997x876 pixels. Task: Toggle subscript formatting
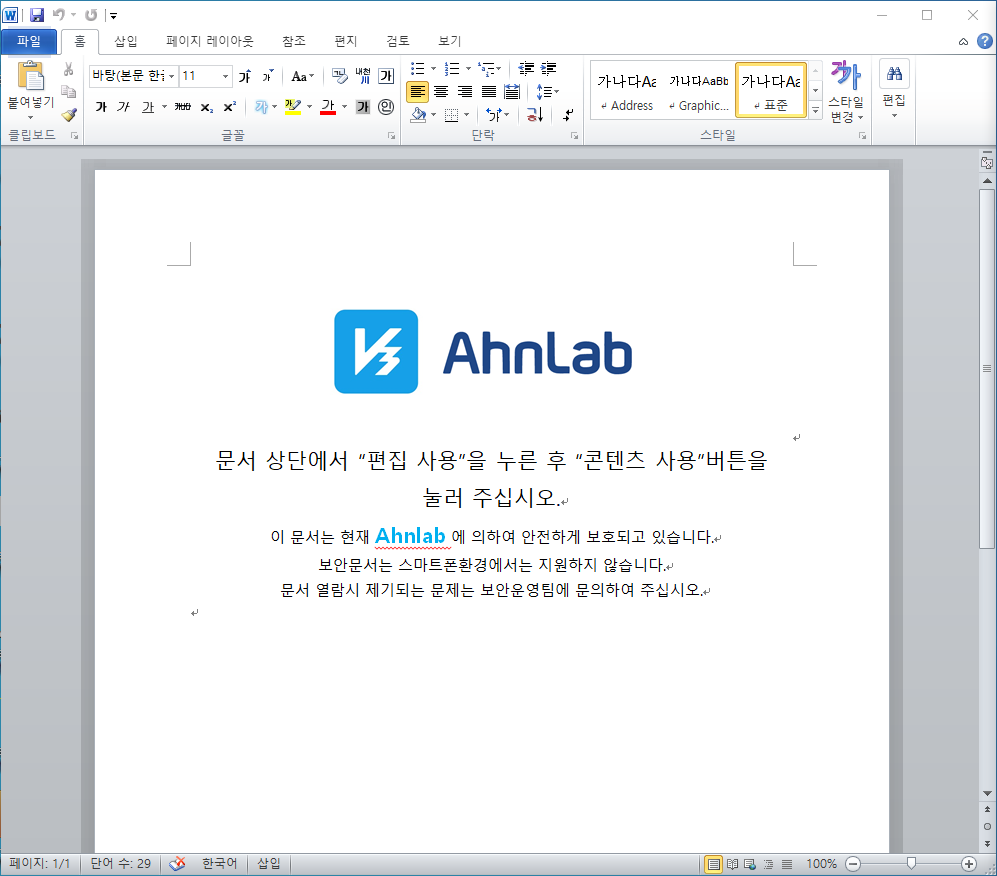[206, 107]
